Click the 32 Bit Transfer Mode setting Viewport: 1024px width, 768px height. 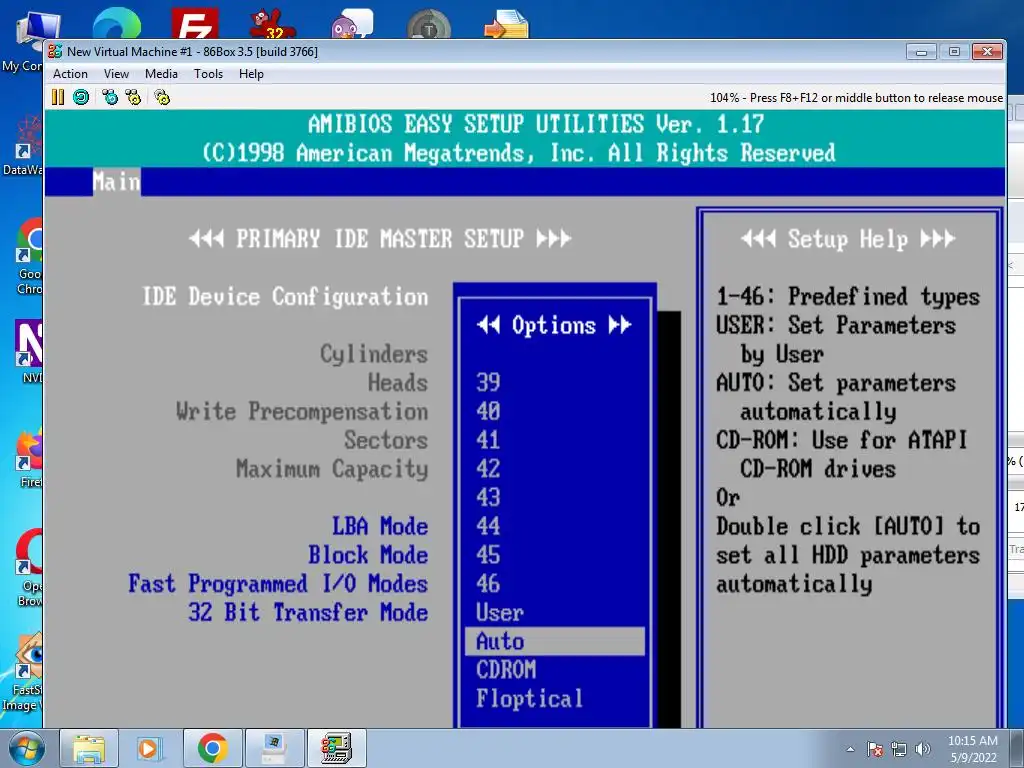click(308, 613)
